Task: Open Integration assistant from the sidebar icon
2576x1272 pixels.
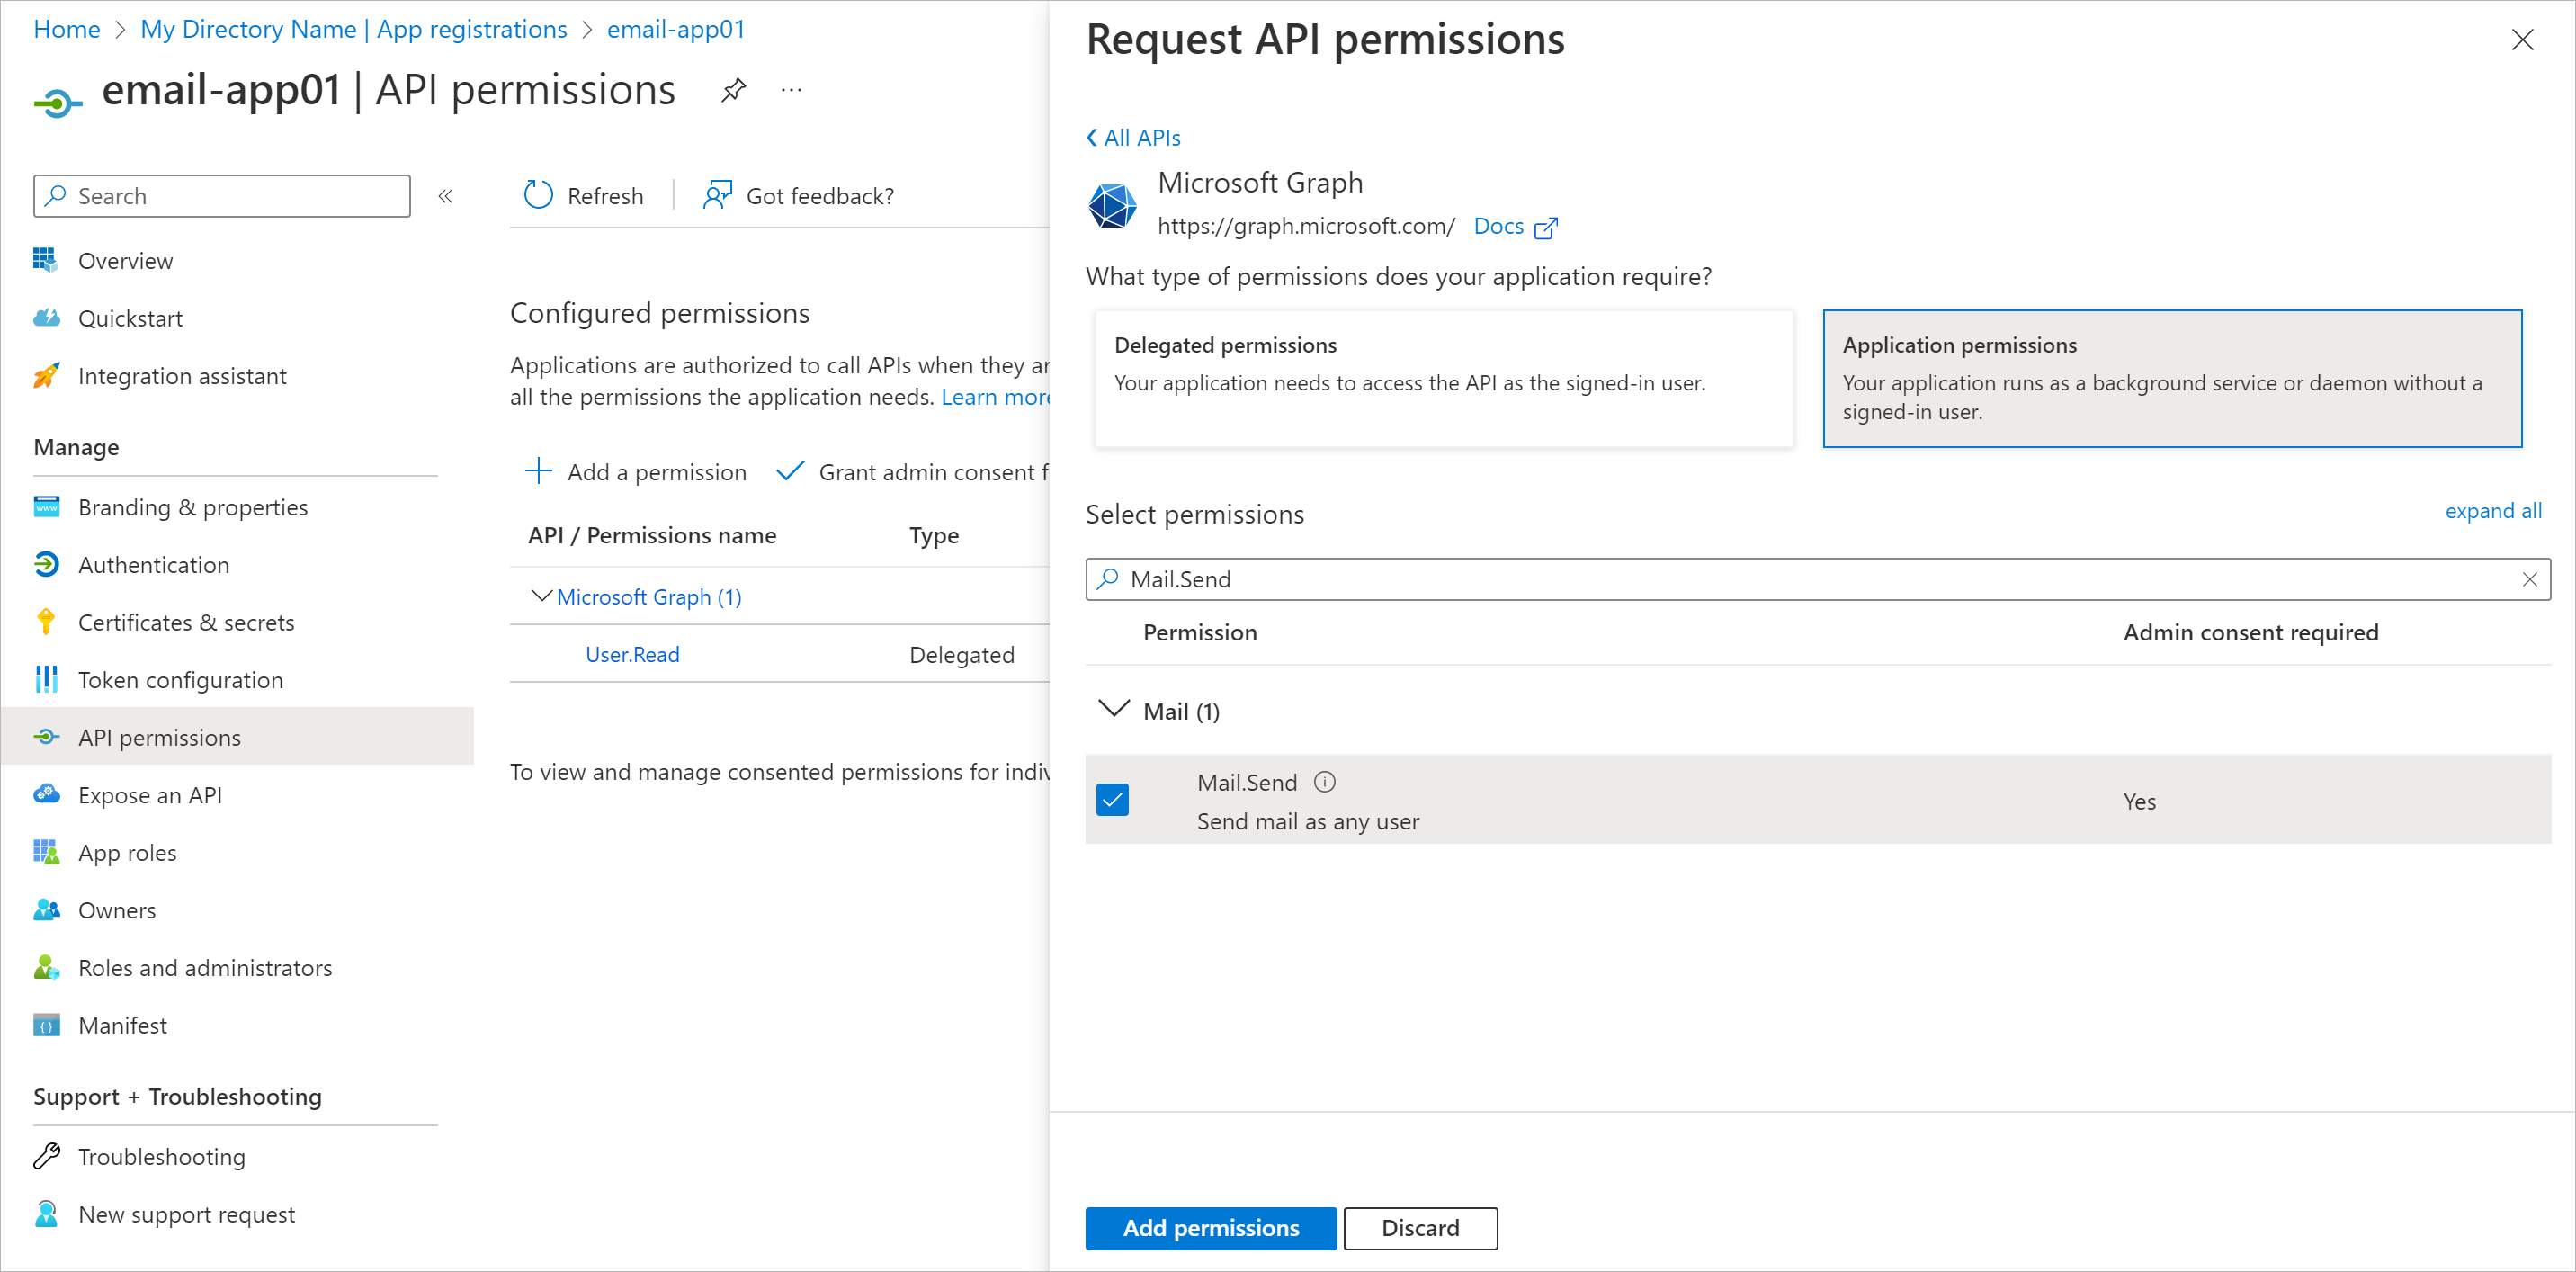Action: tap(46, 376)
